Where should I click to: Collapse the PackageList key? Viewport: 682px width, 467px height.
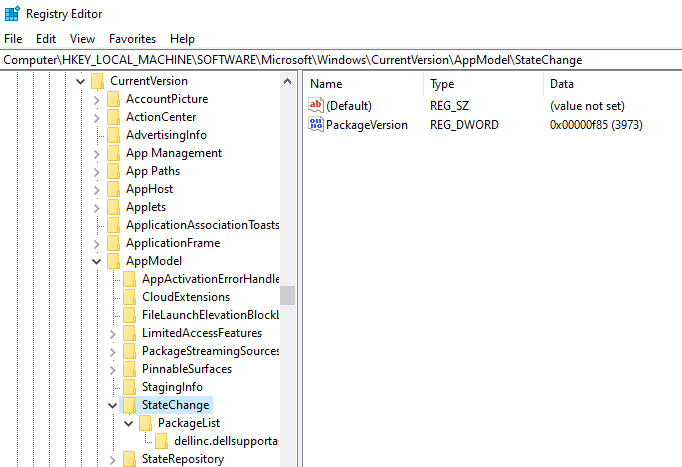(x=129, y=424)
